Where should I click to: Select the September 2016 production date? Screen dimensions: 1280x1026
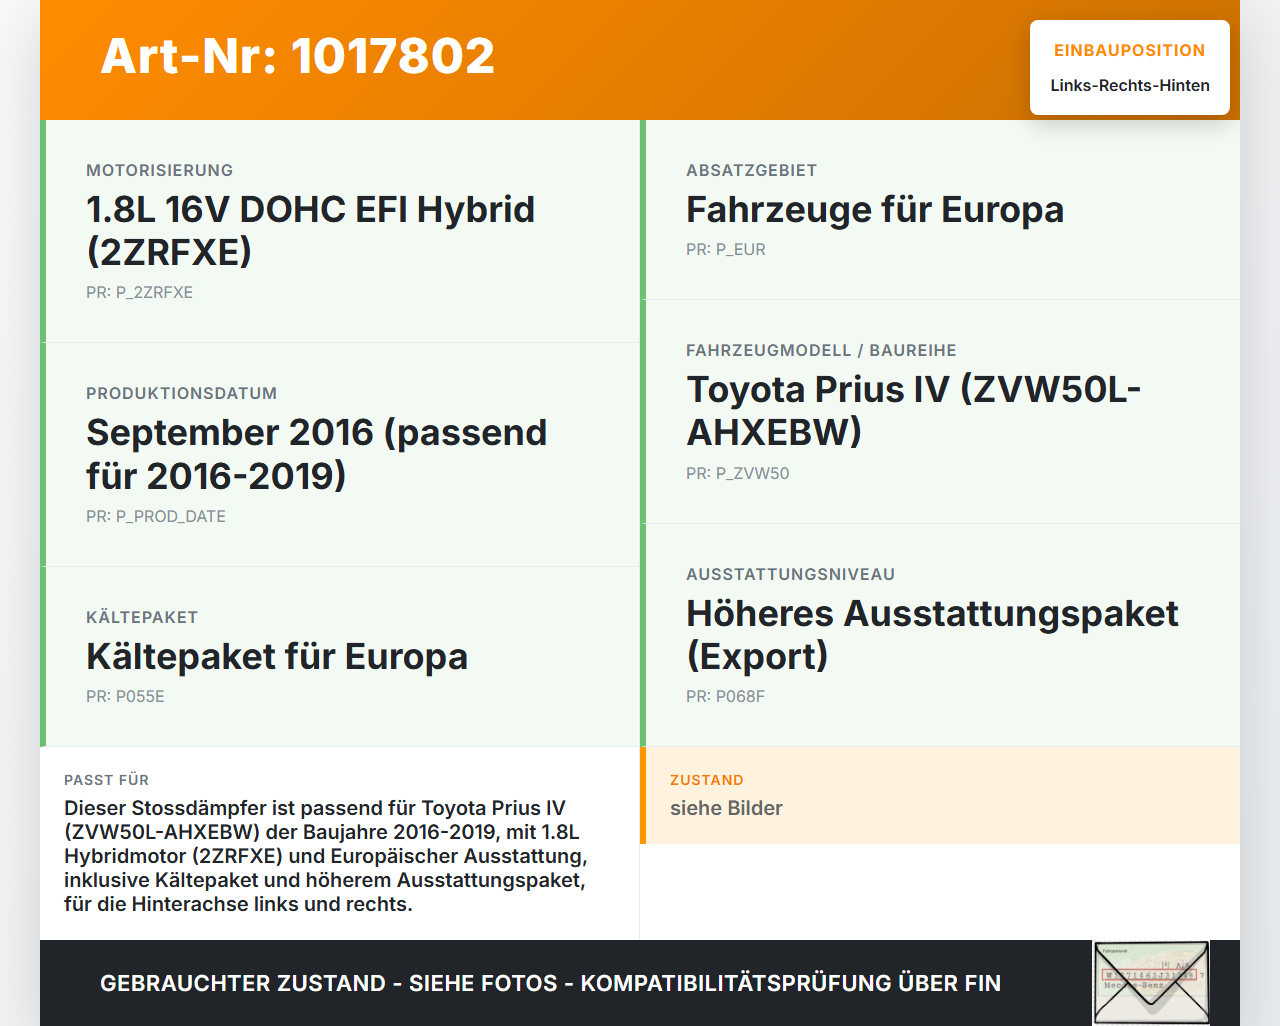[317, 454]
